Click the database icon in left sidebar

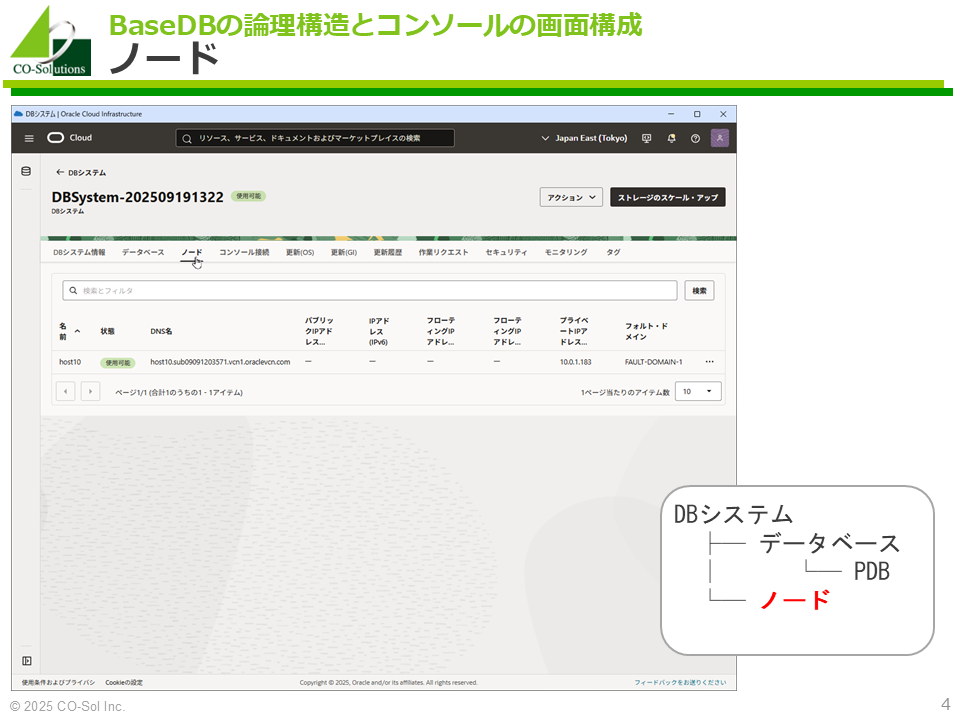(26, 171)
